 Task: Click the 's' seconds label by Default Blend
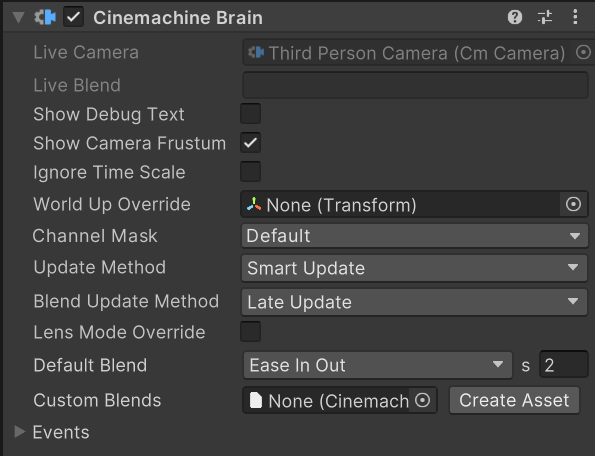coord(526,366)
